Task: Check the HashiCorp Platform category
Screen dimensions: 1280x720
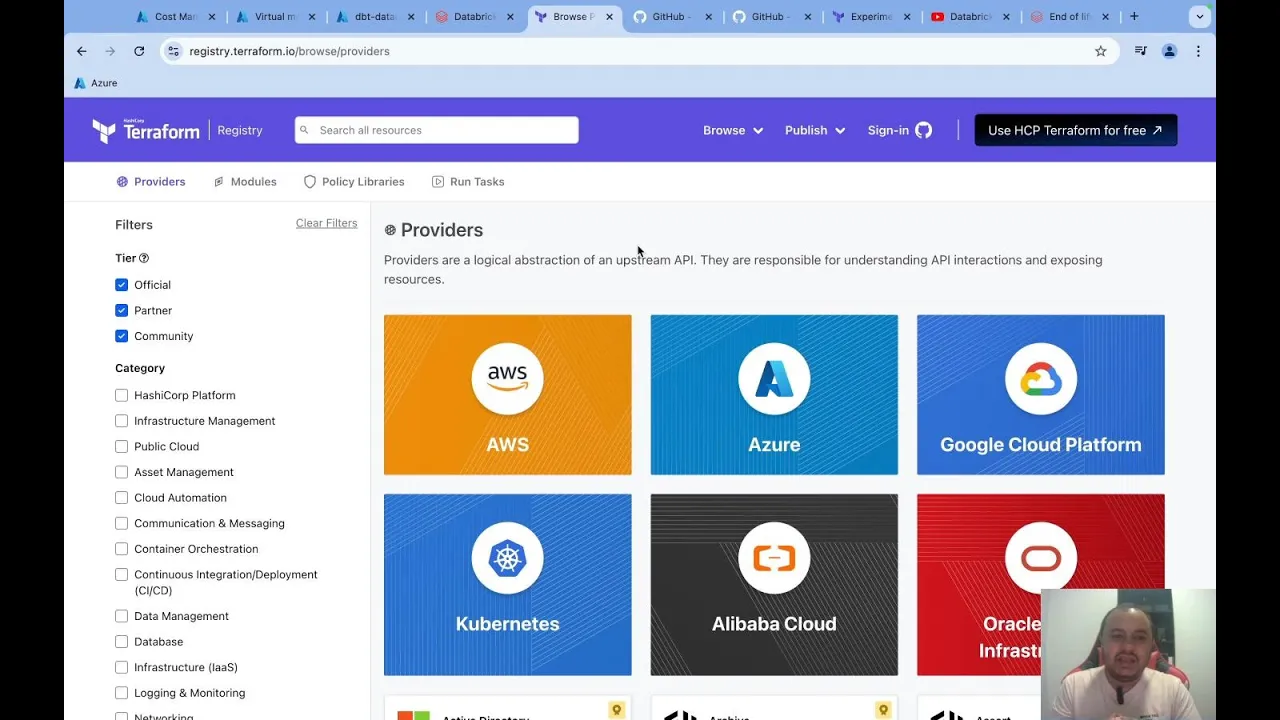Action: point(121,395)
